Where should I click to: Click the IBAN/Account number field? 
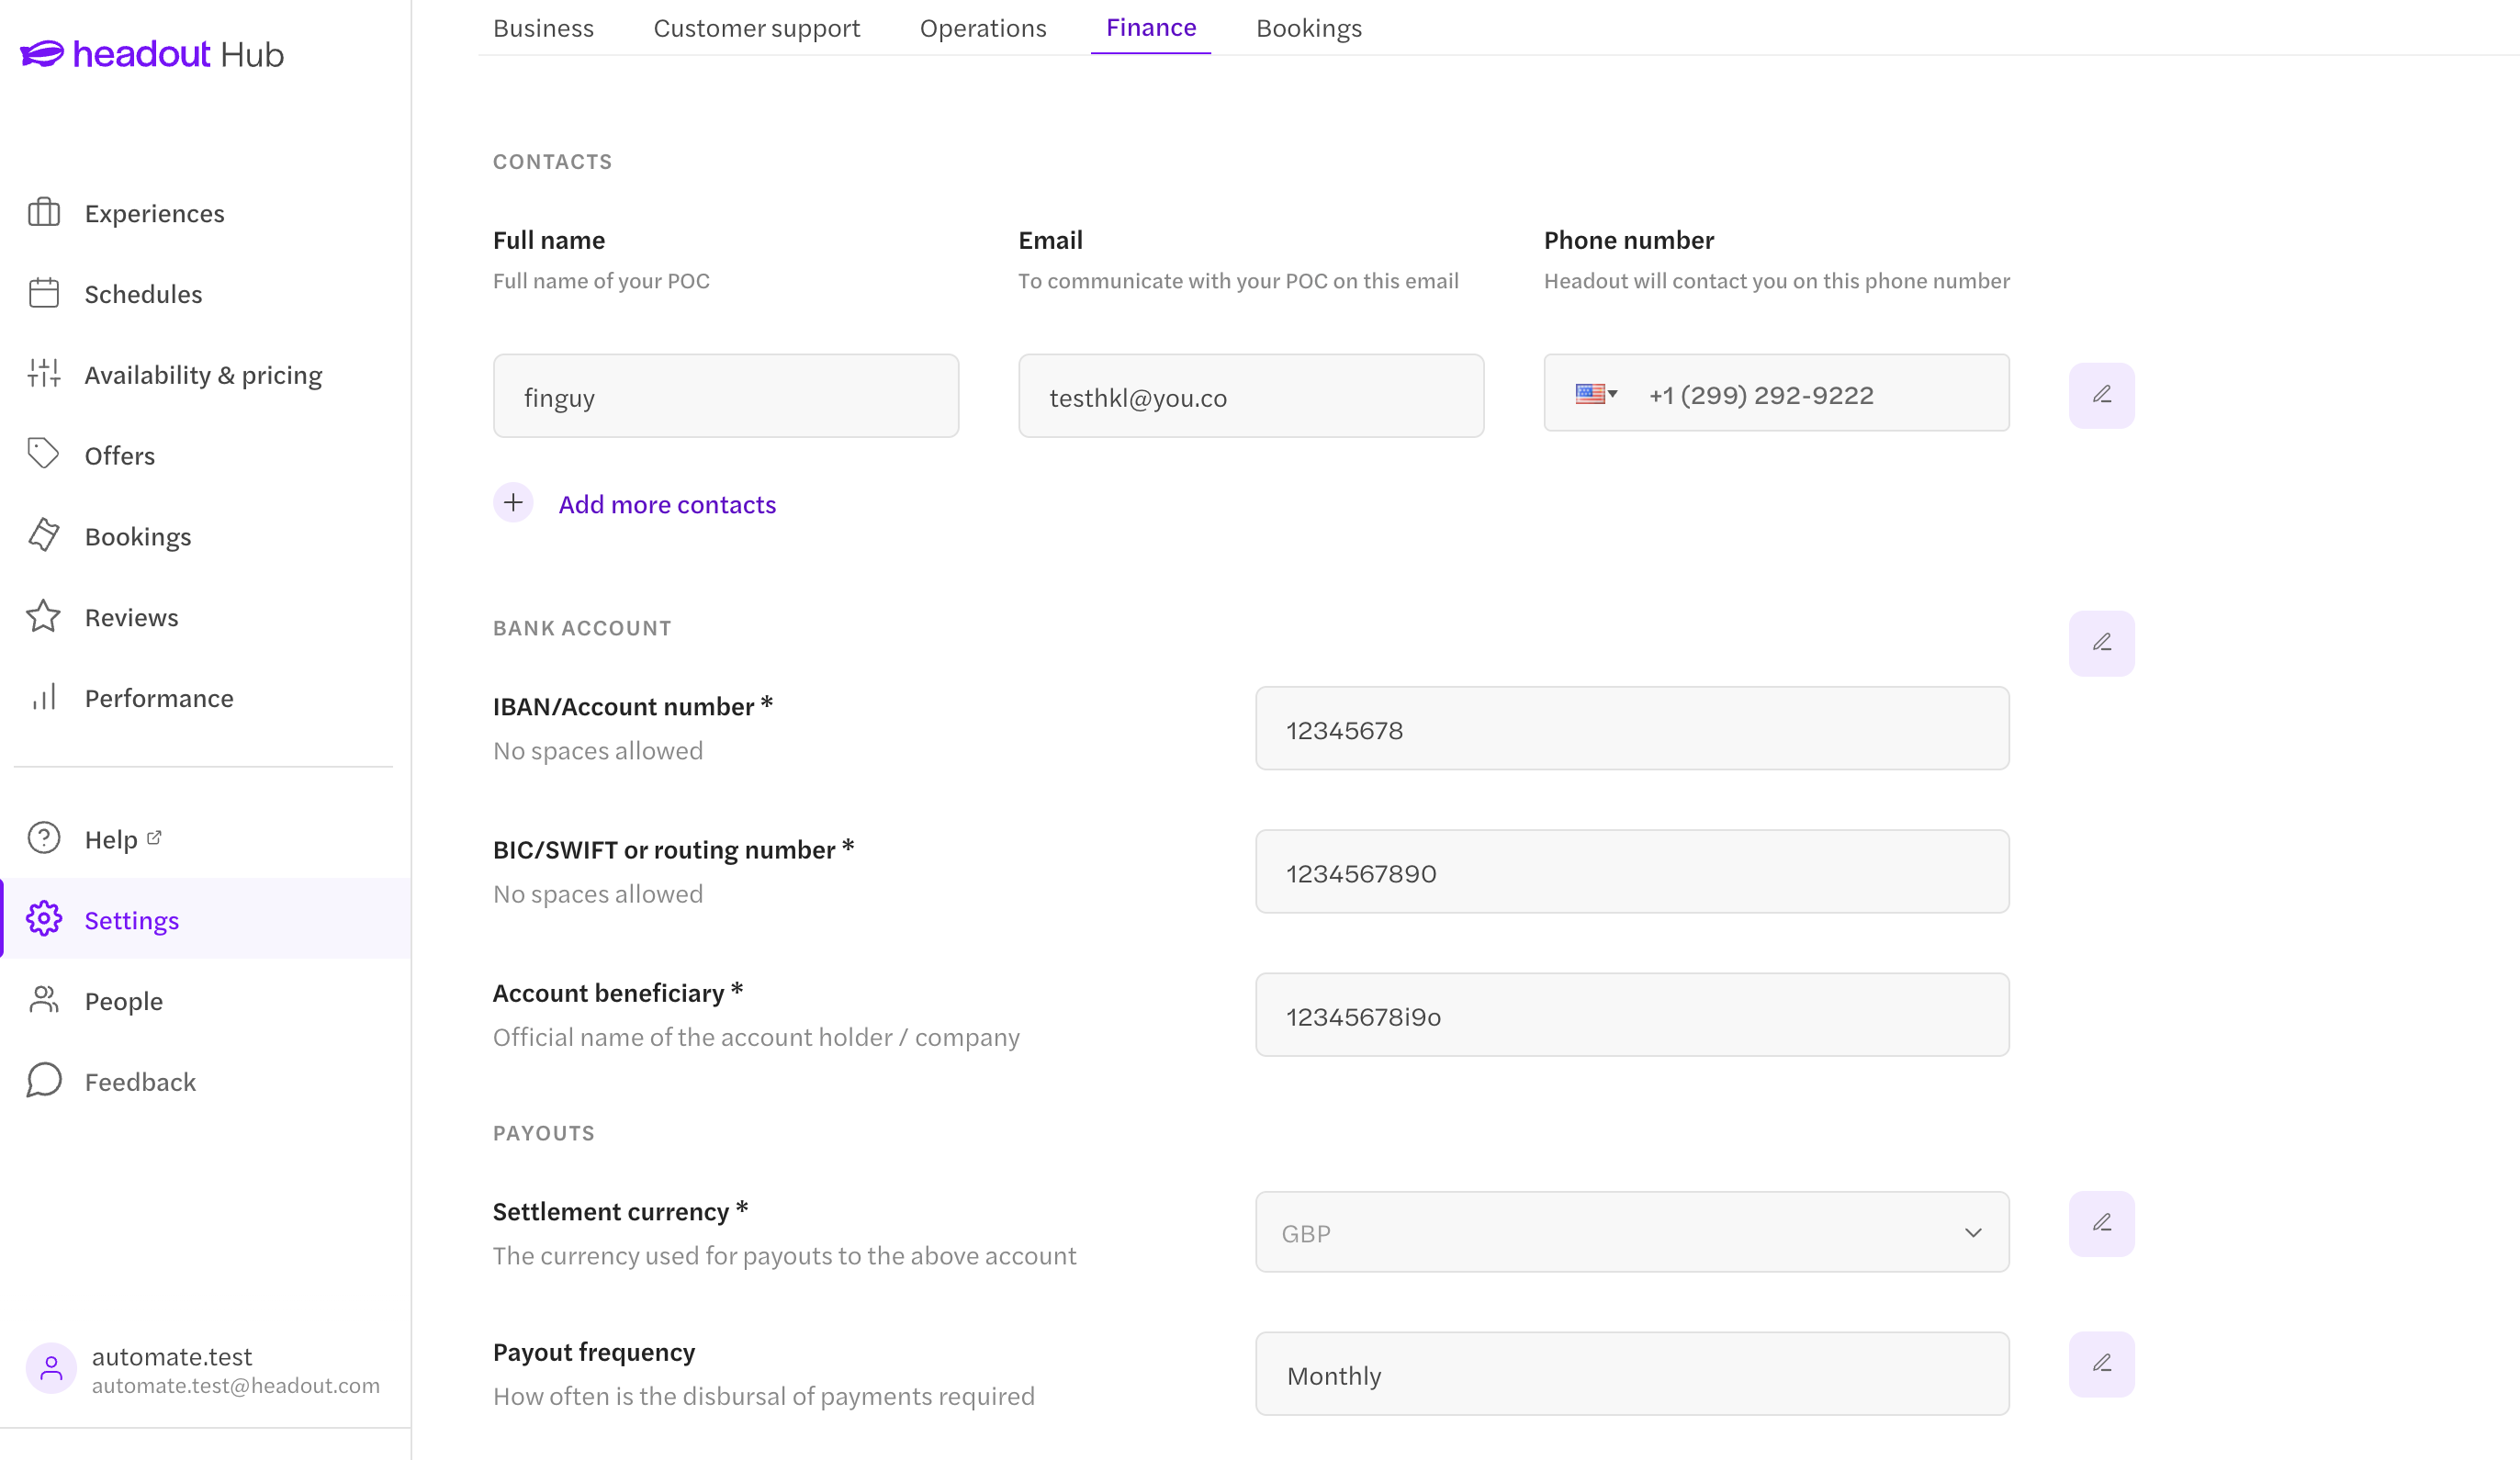coord(1632,728)
